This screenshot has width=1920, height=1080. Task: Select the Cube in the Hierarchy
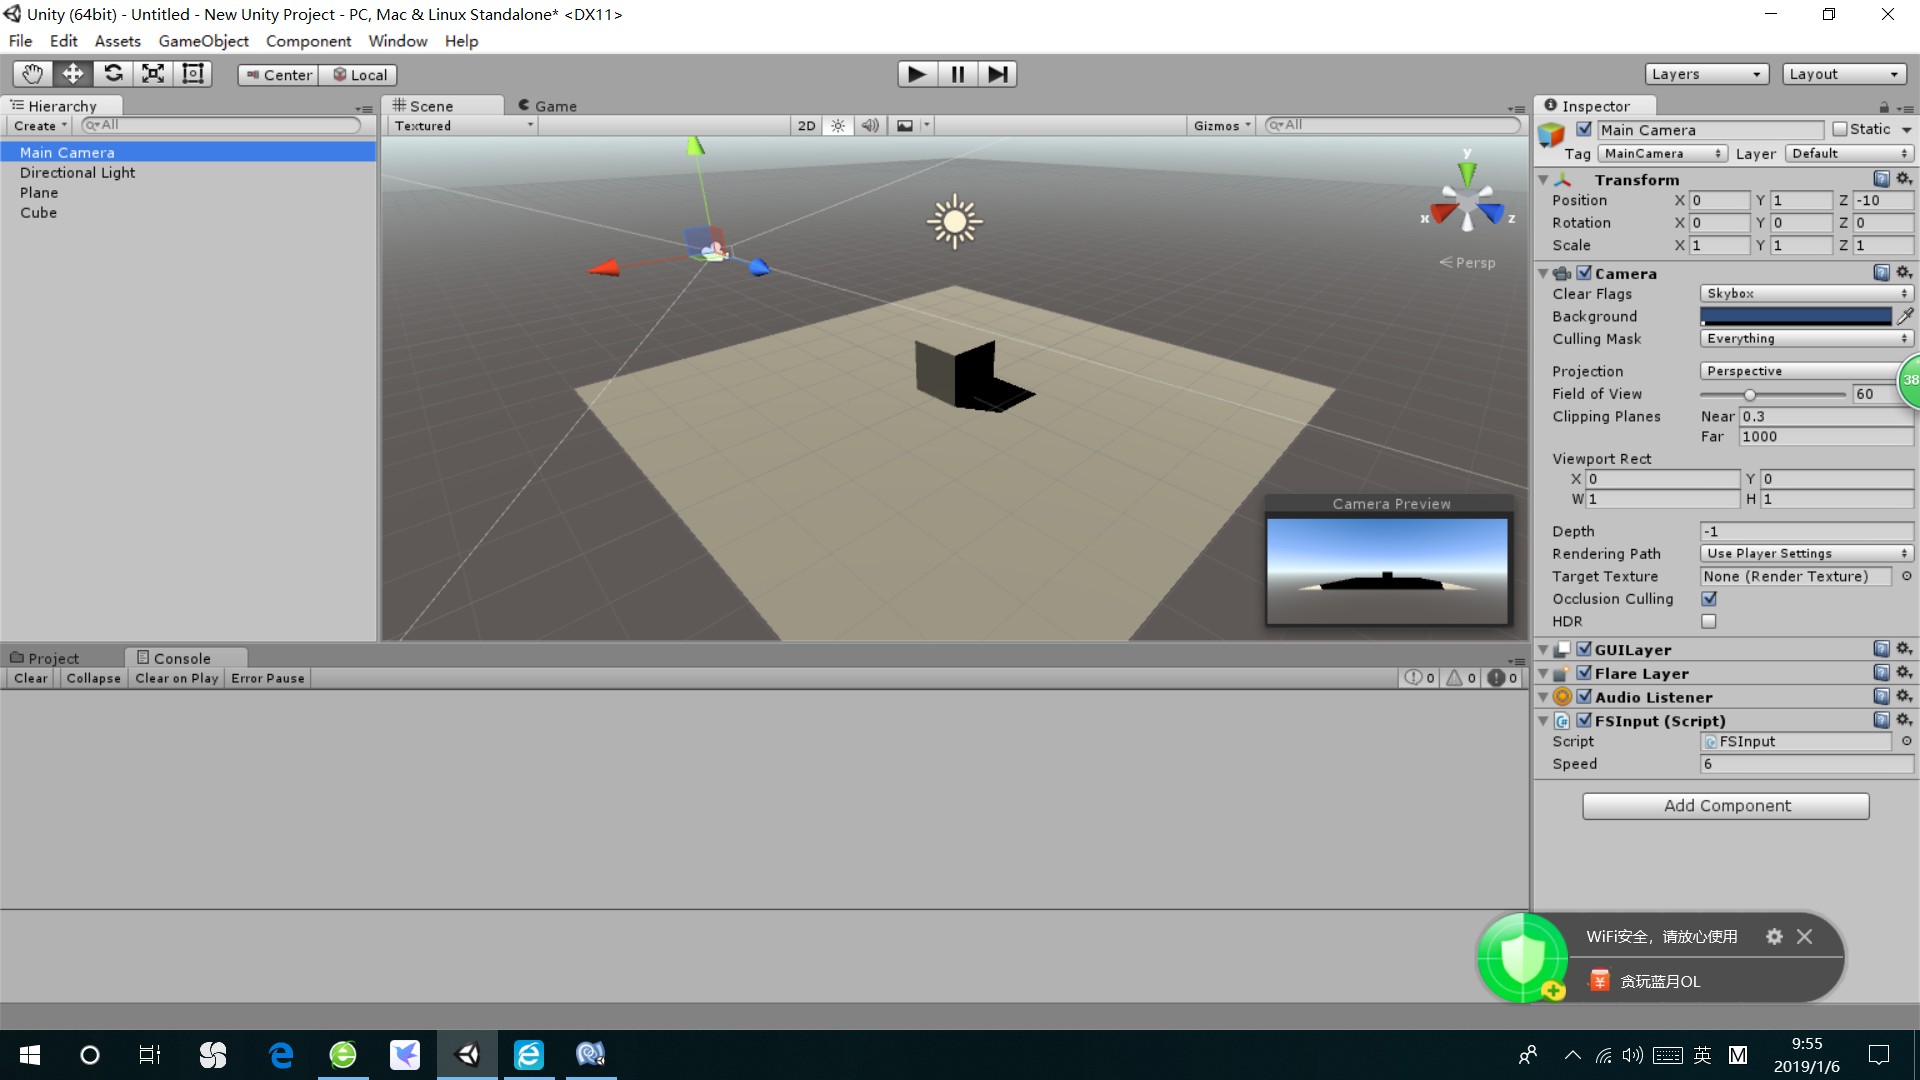point(38,213)
